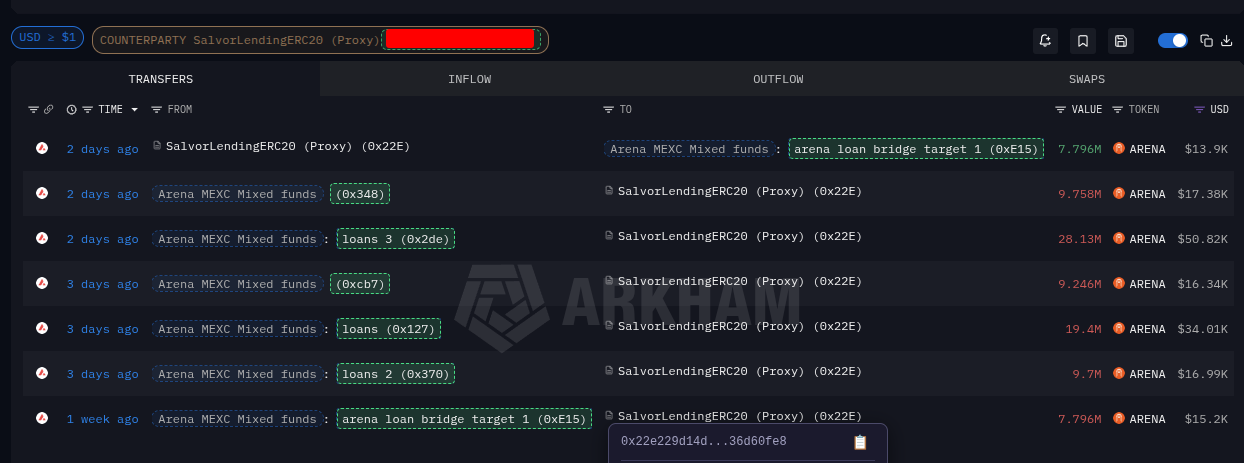
Task: Select the 9.246M value cell
Action: (1079, 284)
